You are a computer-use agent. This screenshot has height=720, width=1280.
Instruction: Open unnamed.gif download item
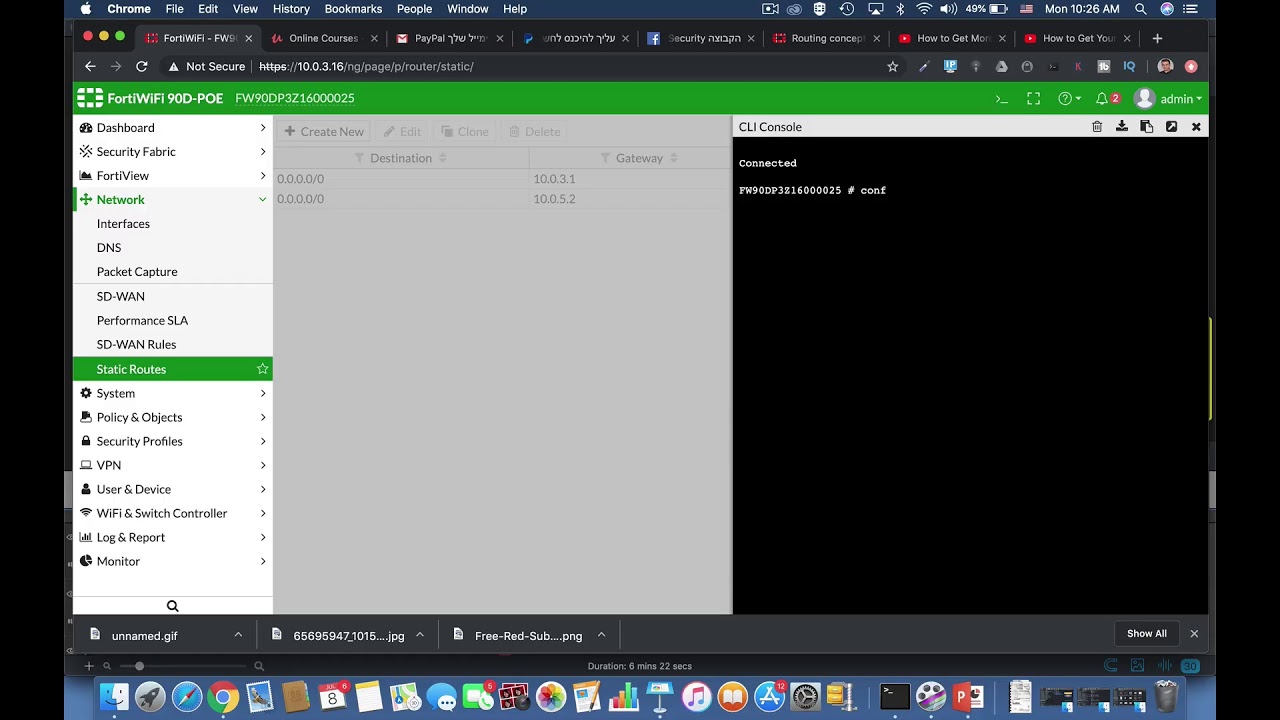[144, 636]
